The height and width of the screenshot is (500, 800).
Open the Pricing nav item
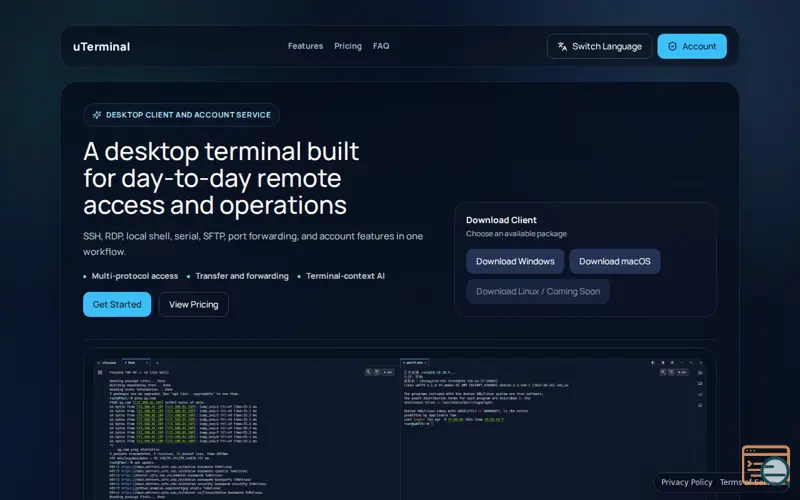348,46
